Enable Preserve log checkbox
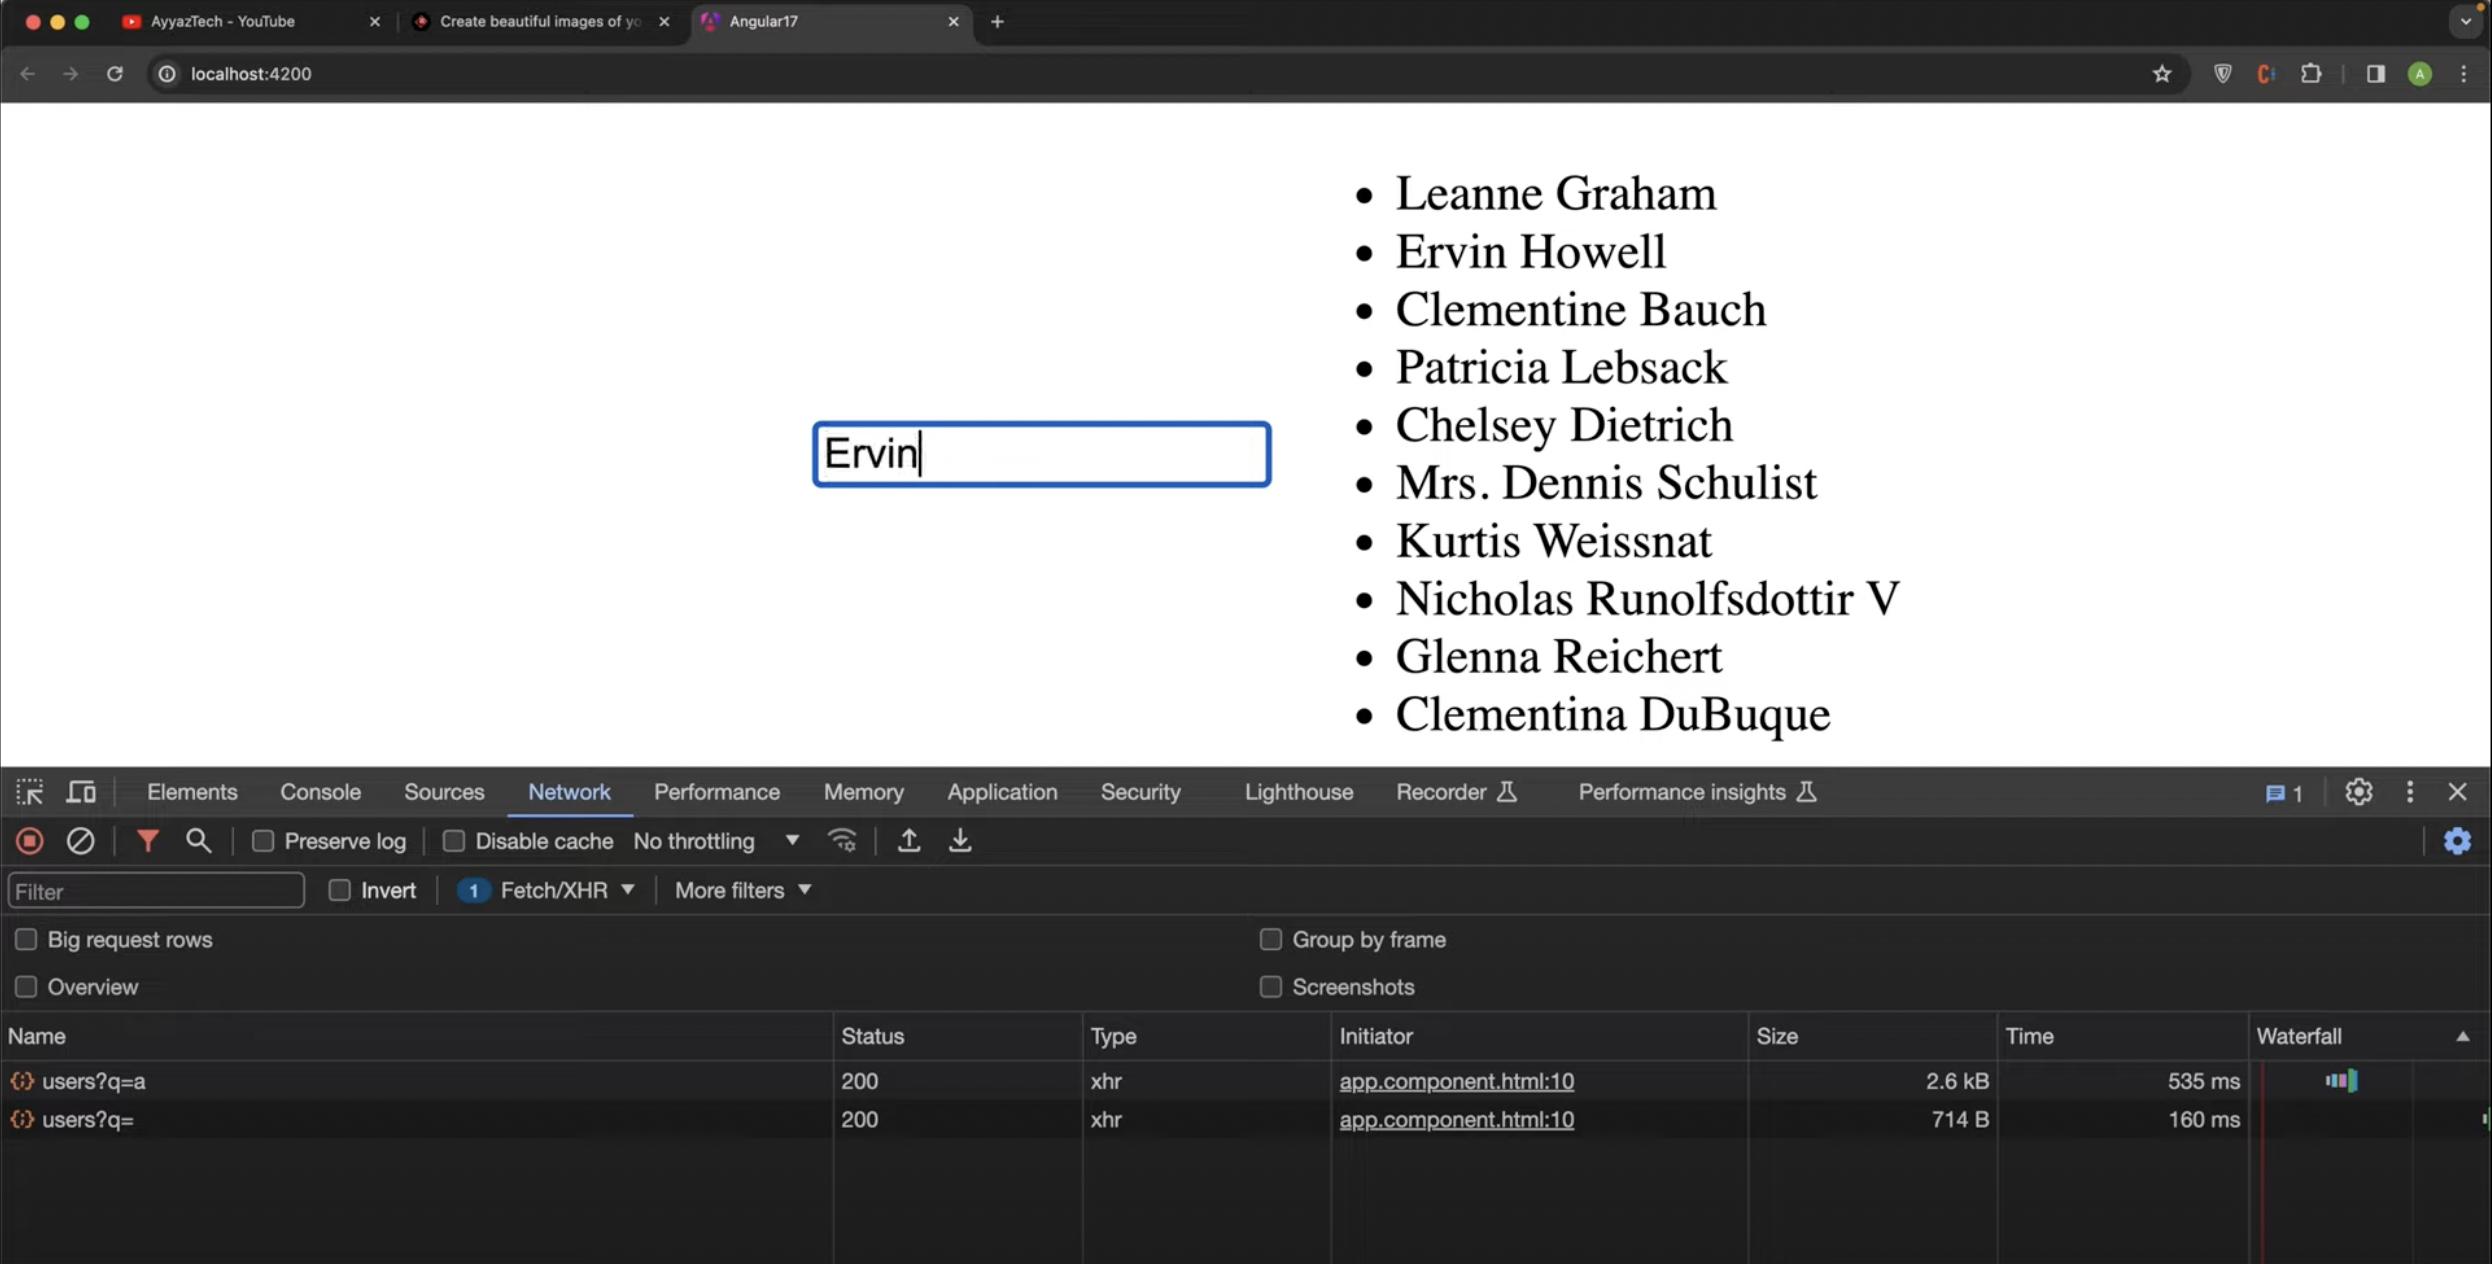The width and height of the screenshot is (2492, 1264). click(x=263, y=841)
